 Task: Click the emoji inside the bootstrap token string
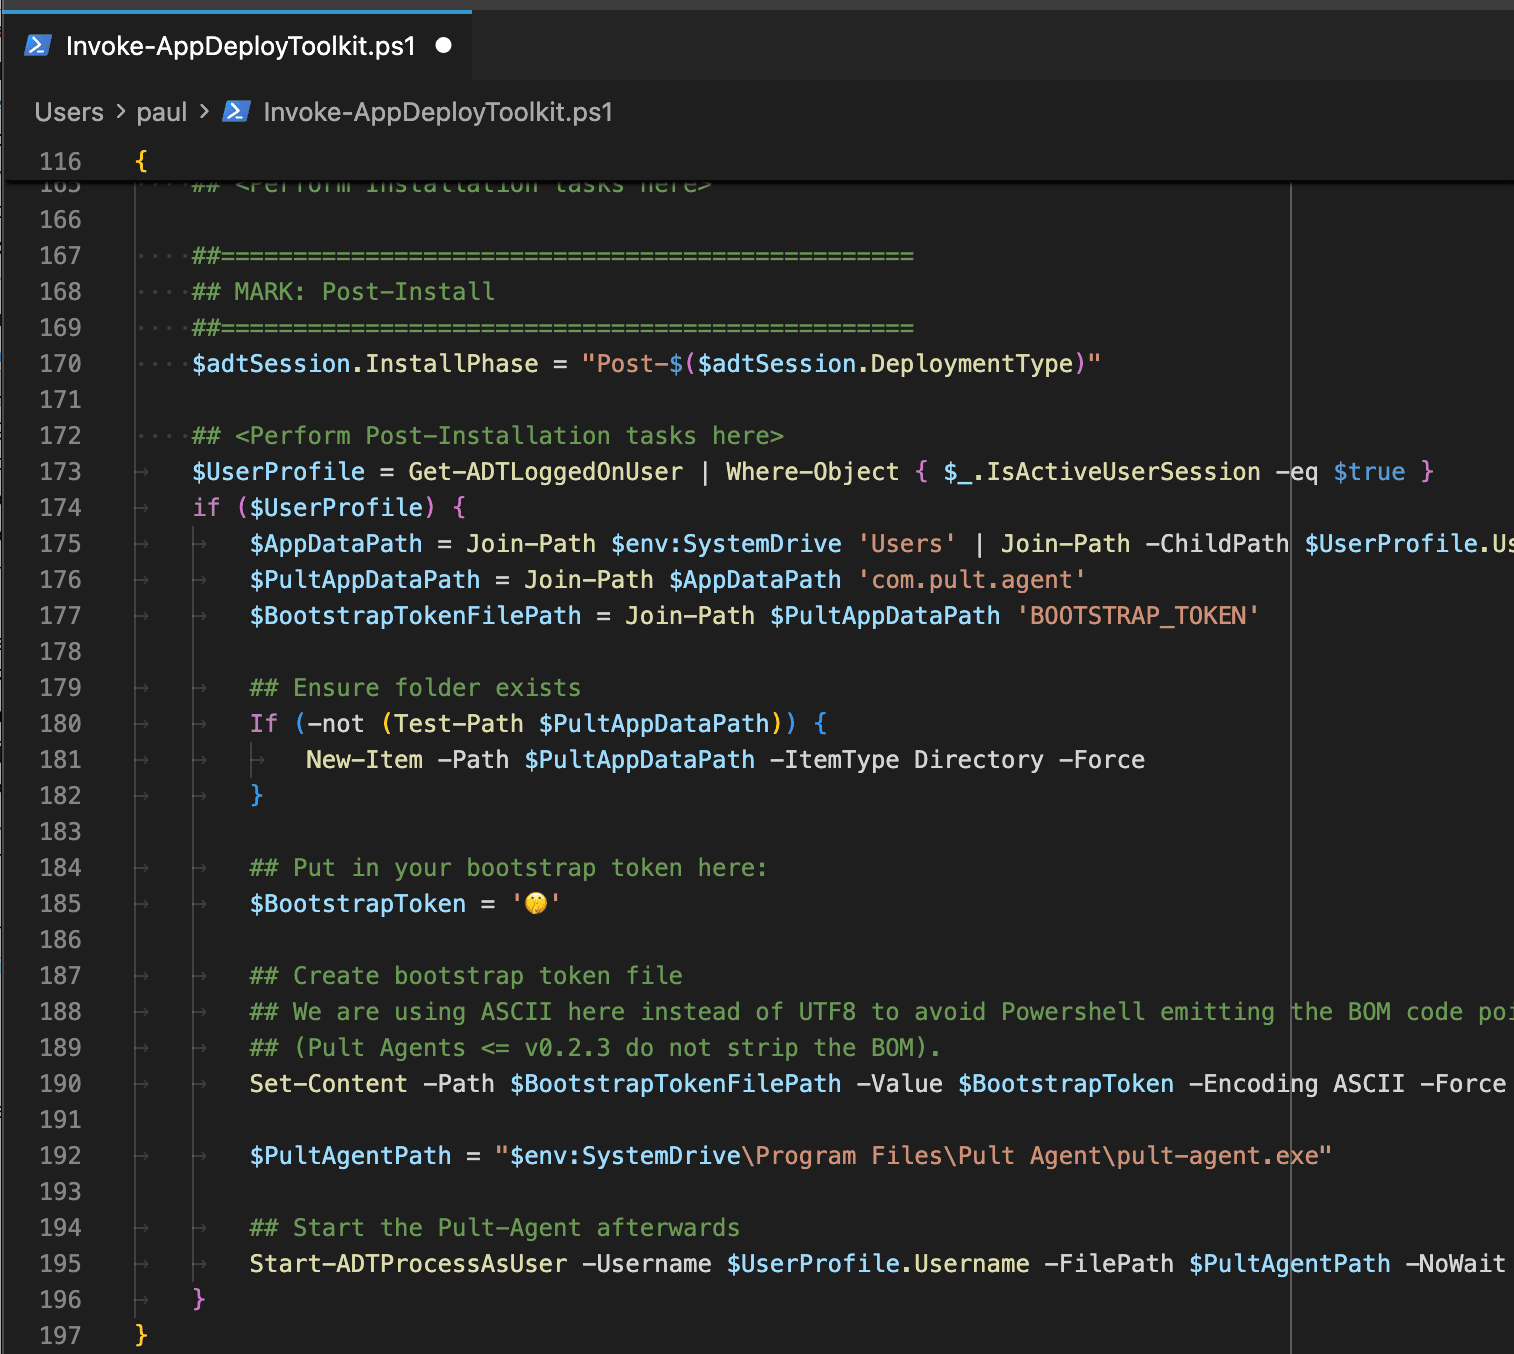click(536, 904)
